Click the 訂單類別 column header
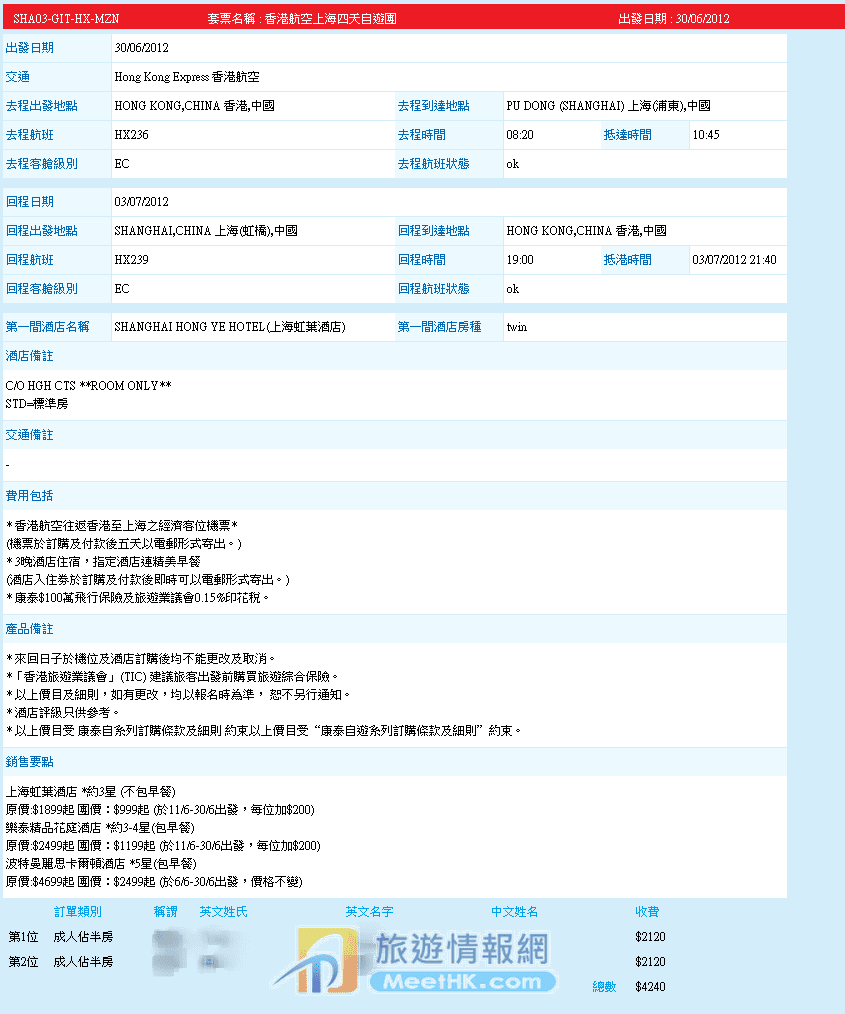 pos(77,912)
